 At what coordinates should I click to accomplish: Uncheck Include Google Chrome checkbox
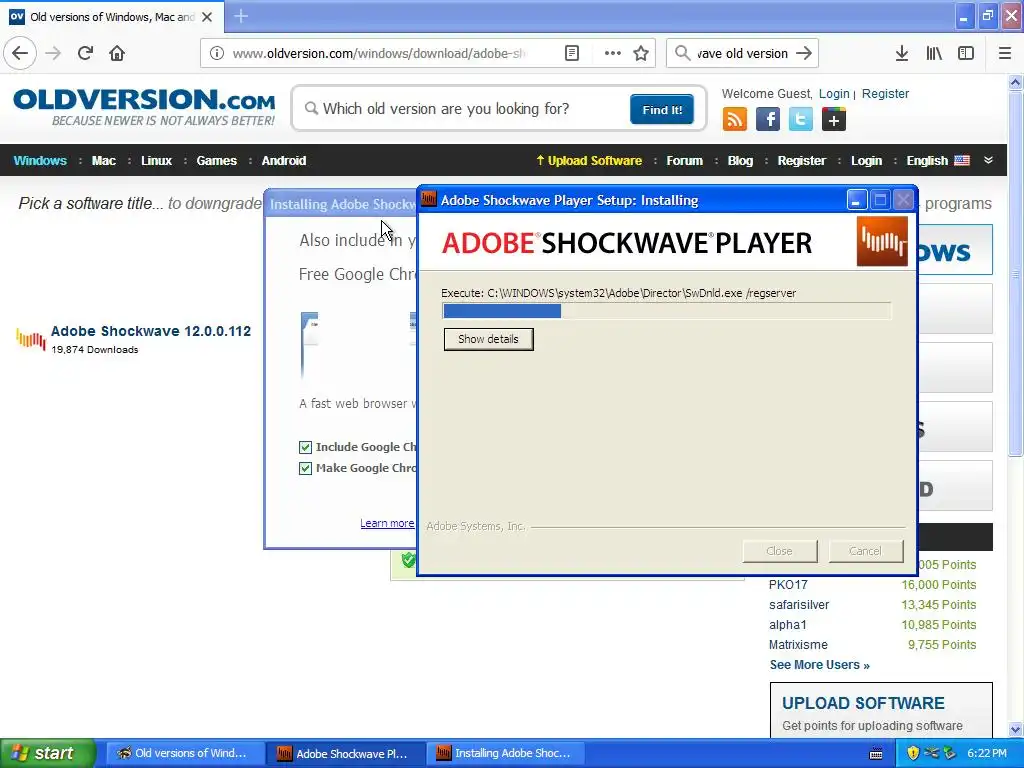click(x=305, y=447)
